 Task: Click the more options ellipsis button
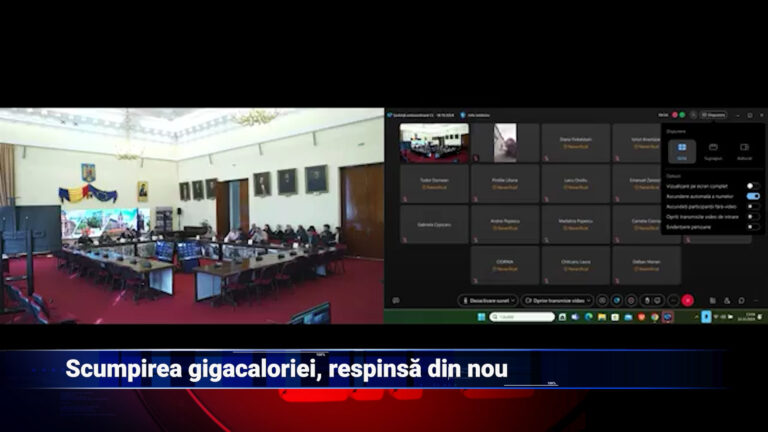coord(672,300)
